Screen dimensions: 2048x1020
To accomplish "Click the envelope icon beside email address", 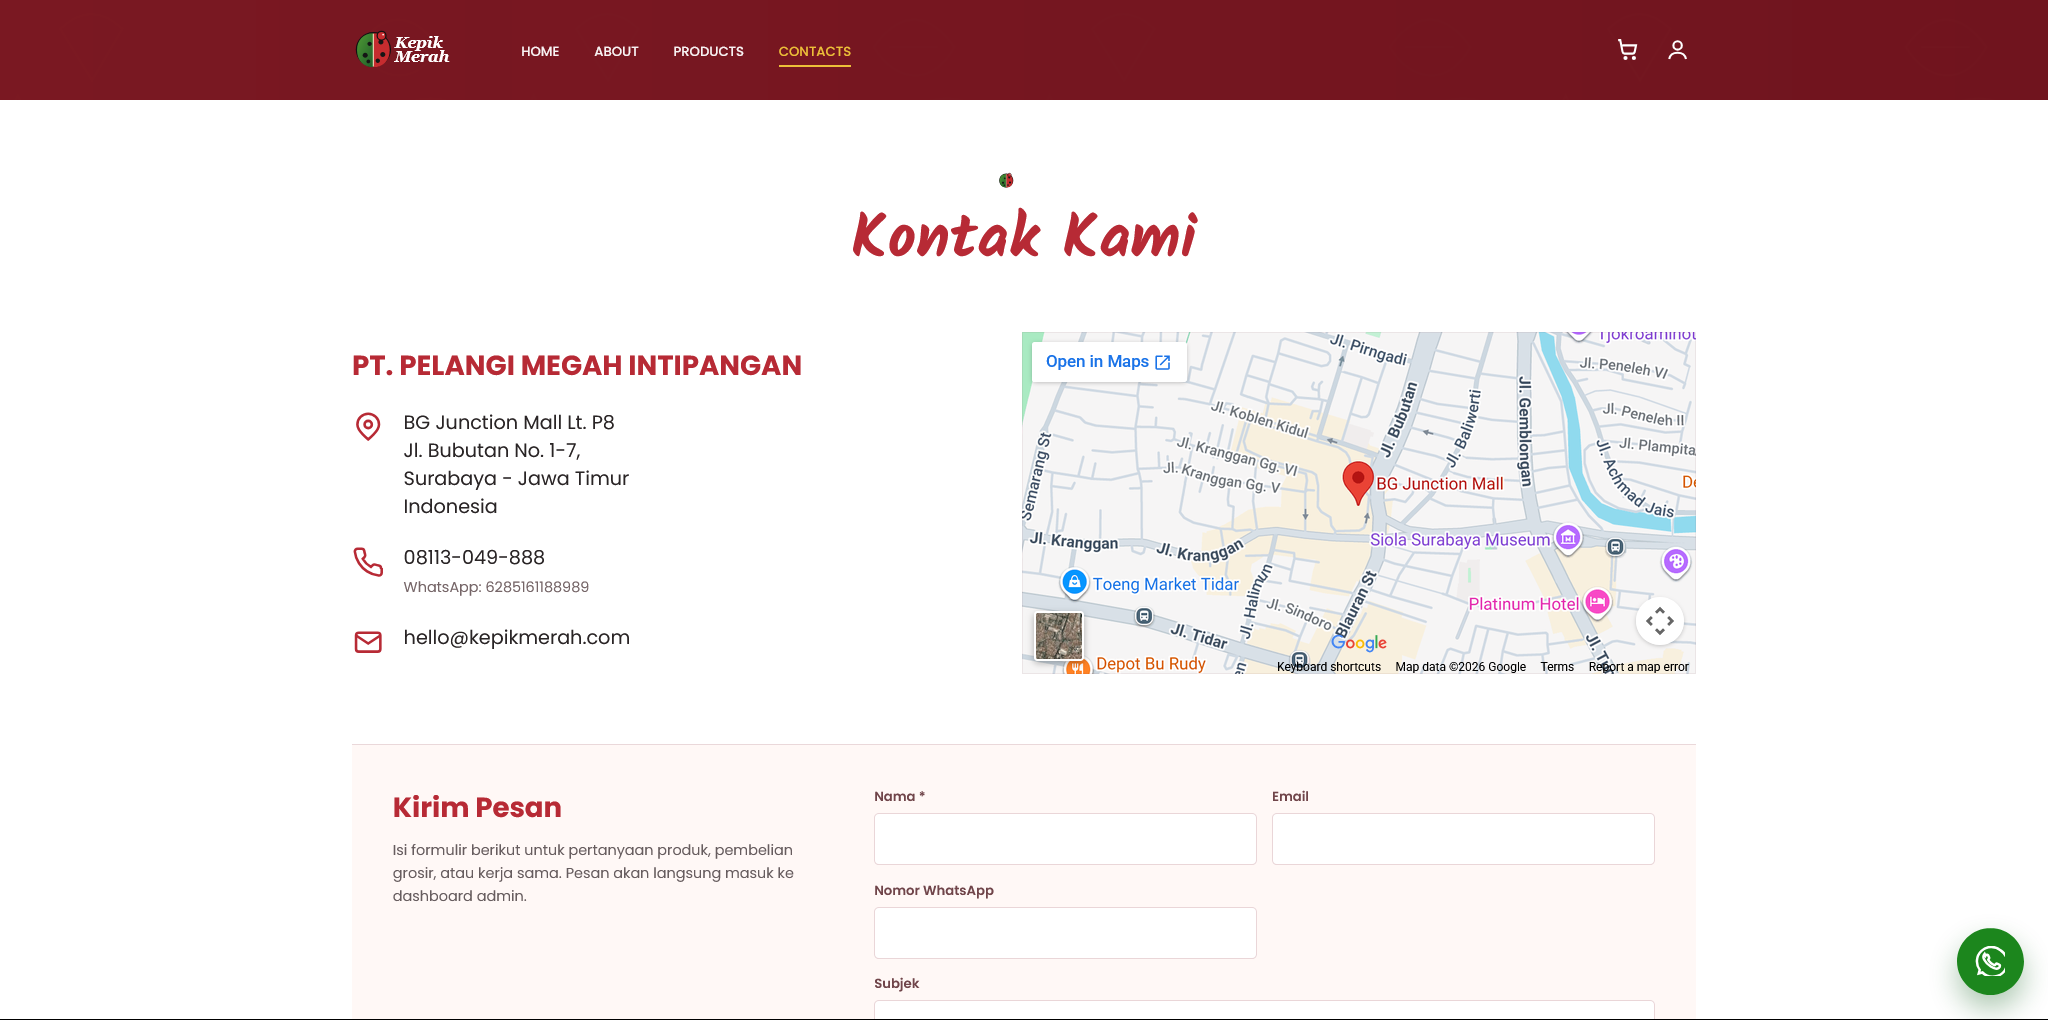I will pyautogui.click(x=368, y=642).
